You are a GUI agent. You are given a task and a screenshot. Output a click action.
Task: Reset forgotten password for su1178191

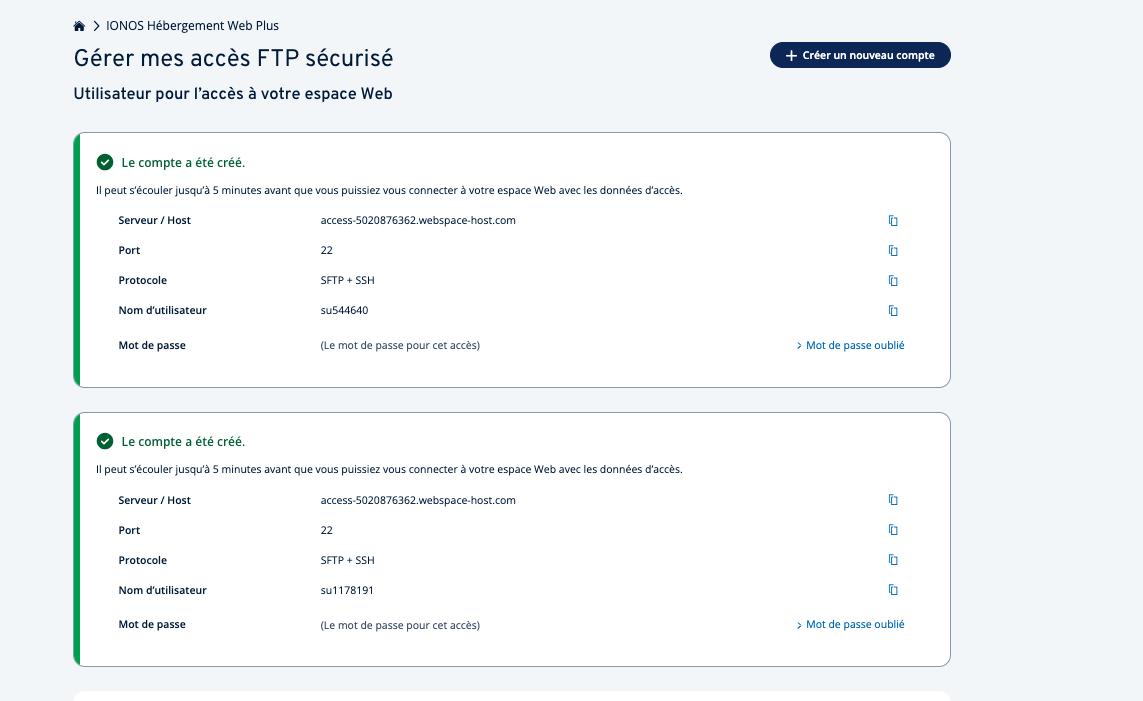point(850,624)
